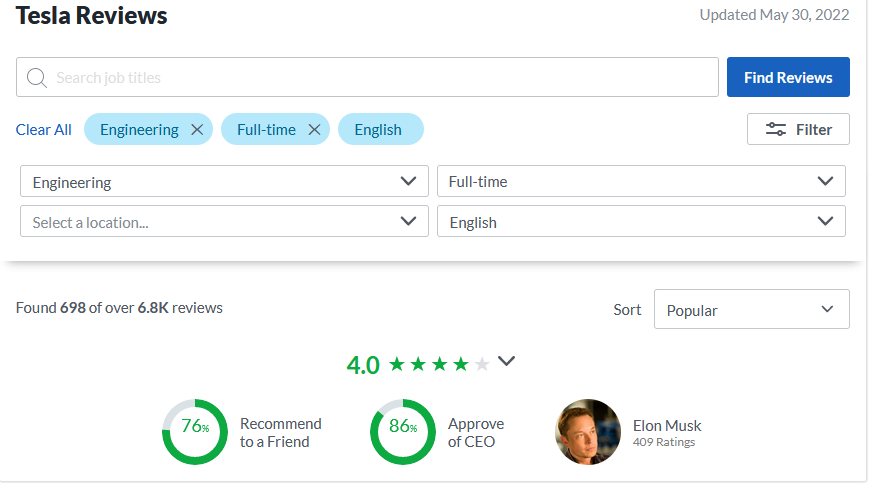
Task: Open the Engineering job function dropdown
Action: (224, 182)
